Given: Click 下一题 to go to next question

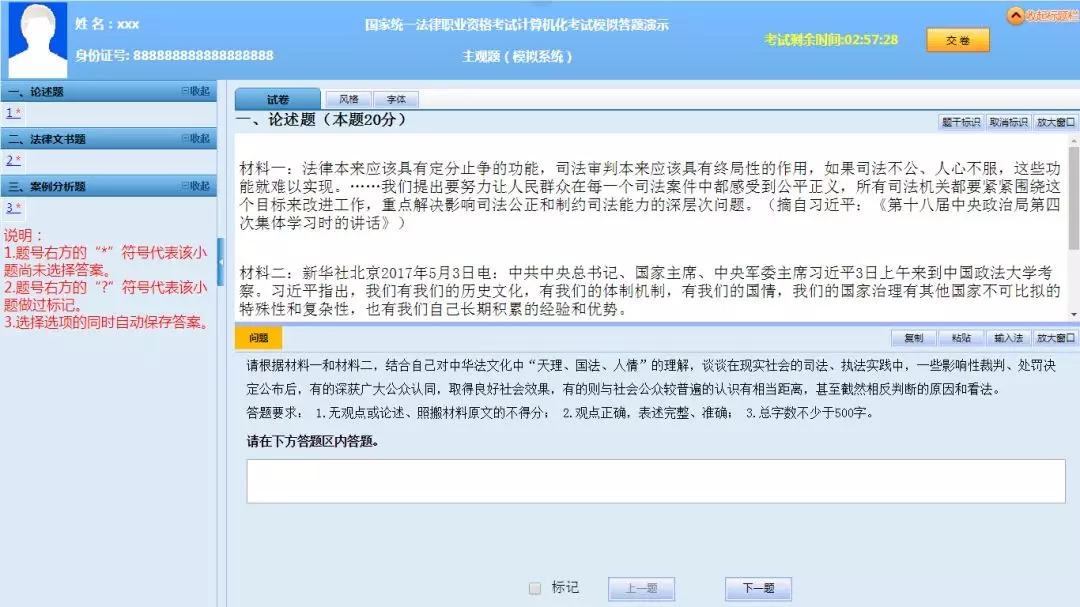Looking at the screenshot, I should (x=757, y=588).
